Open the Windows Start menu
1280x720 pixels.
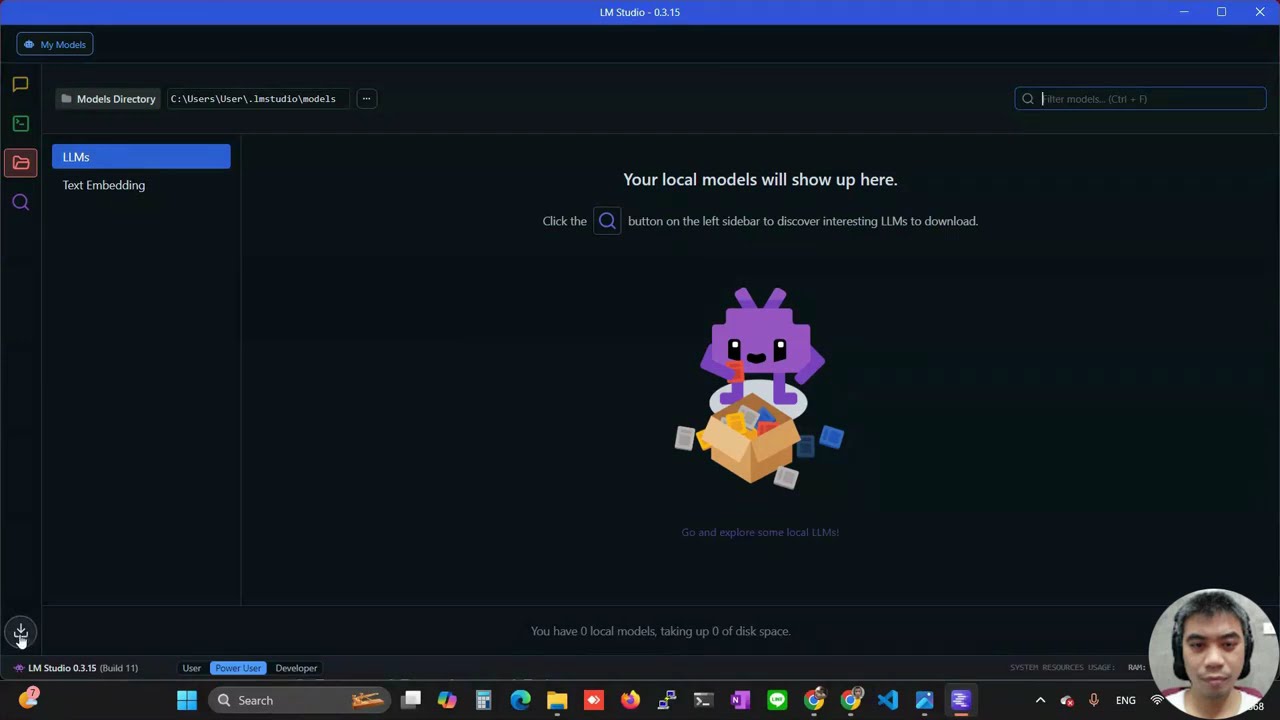tap(187, 700)
